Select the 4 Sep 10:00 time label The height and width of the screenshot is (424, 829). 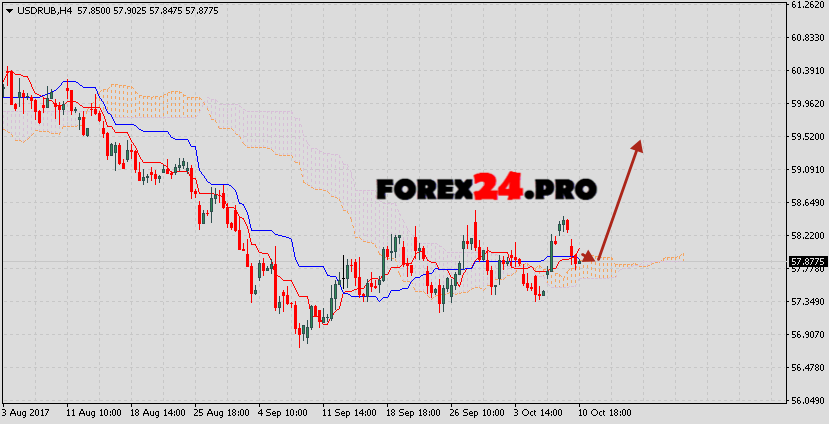(282, 411)
